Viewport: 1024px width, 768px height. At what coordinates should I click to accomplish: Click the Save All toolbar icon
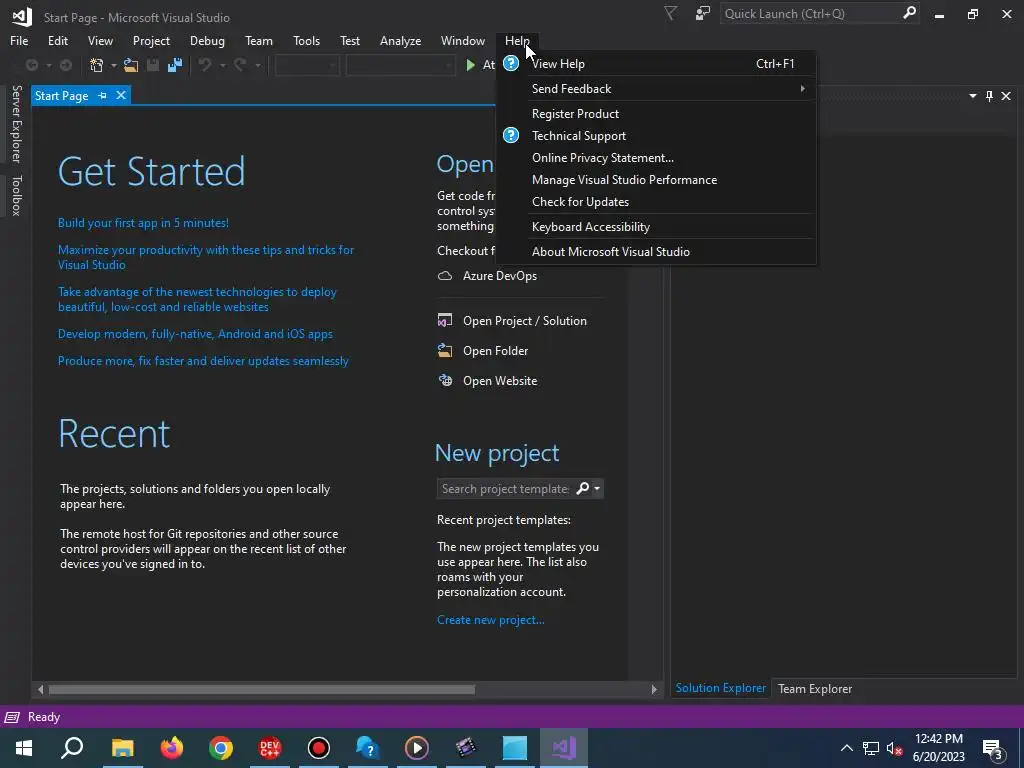(x=174, y=65)
